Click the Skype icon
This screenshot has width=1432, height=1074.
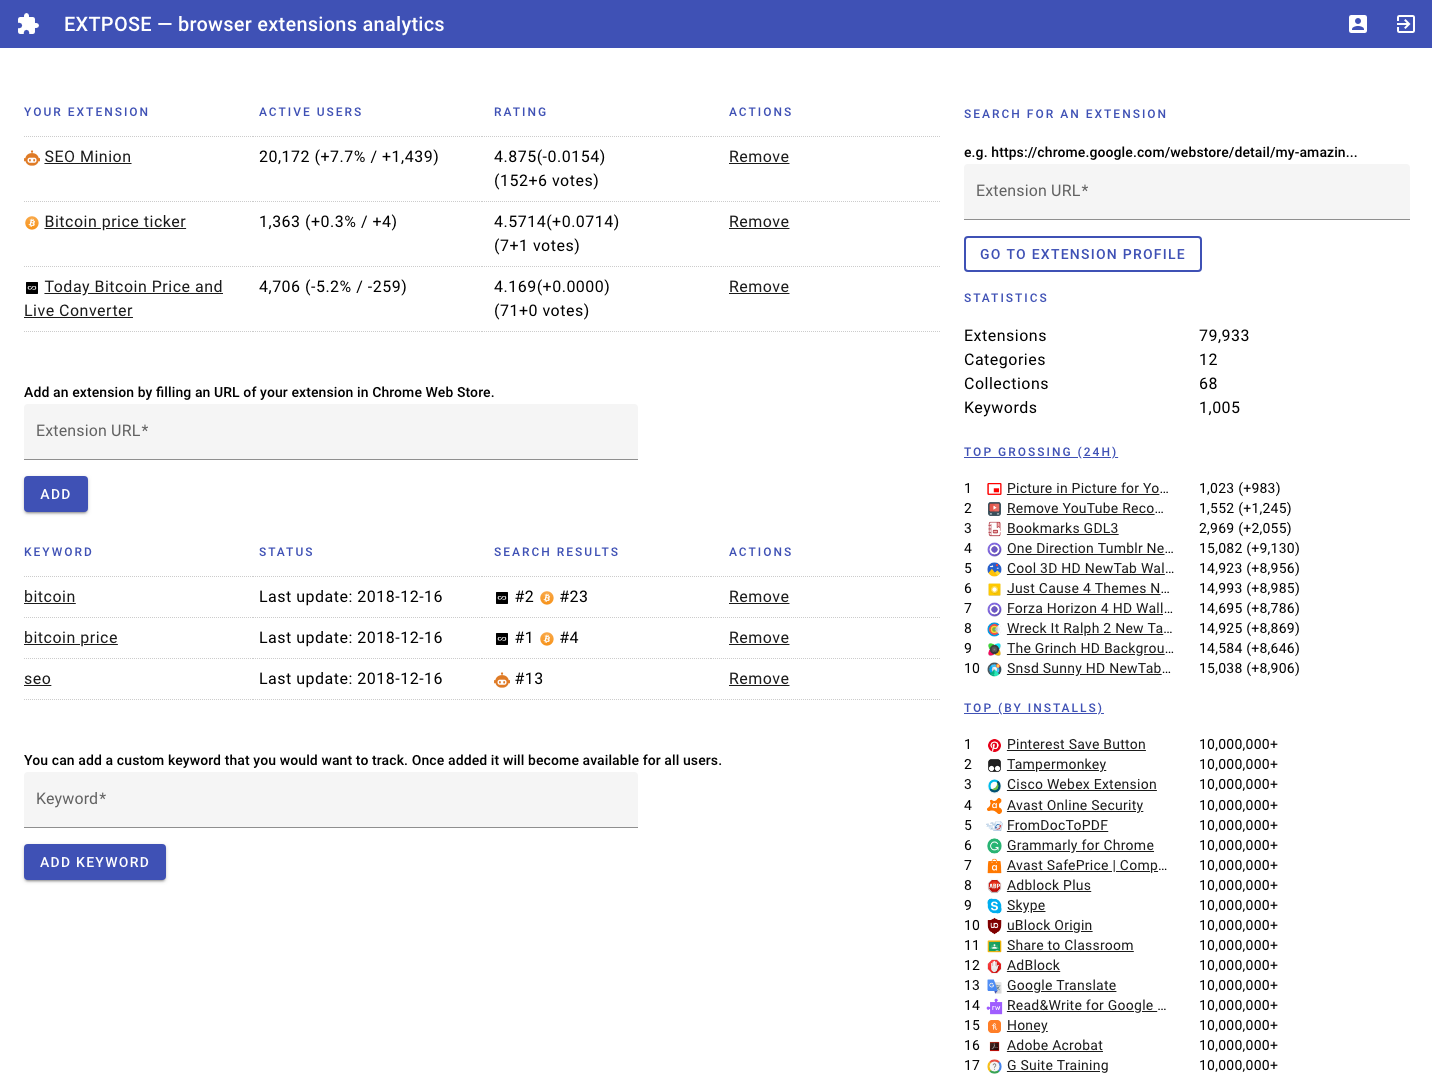[x=994, y=906]
